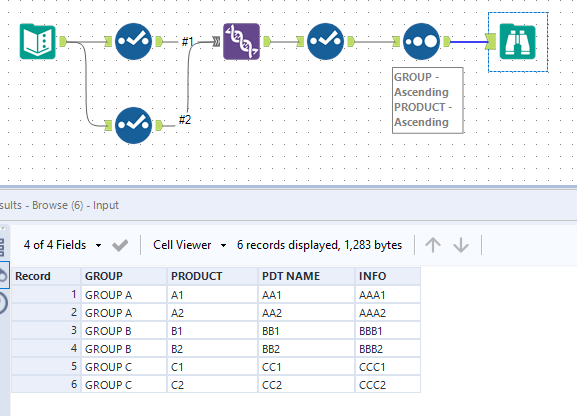Screen dimensions: 577x416
Task: Click the Sort tool input anchor
Action: (x=396, y=42)
